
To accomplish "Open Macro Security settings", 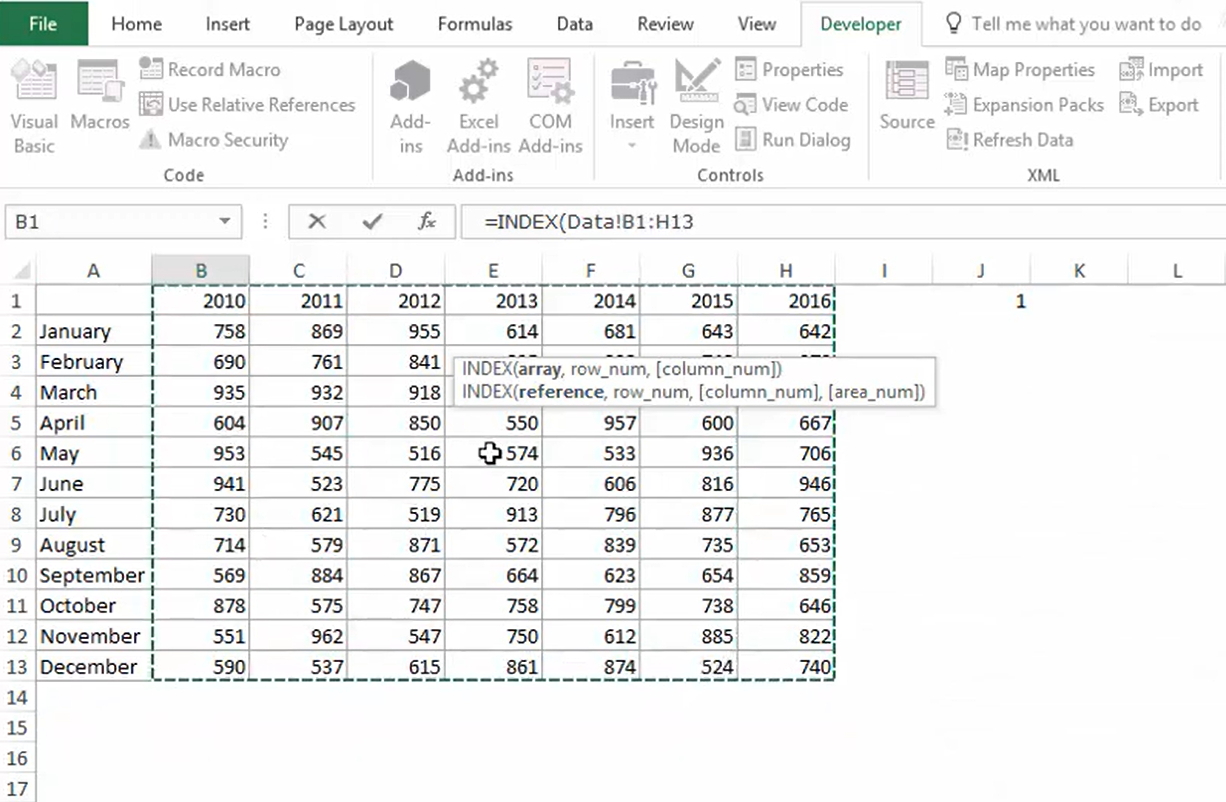I will point(213,140).
